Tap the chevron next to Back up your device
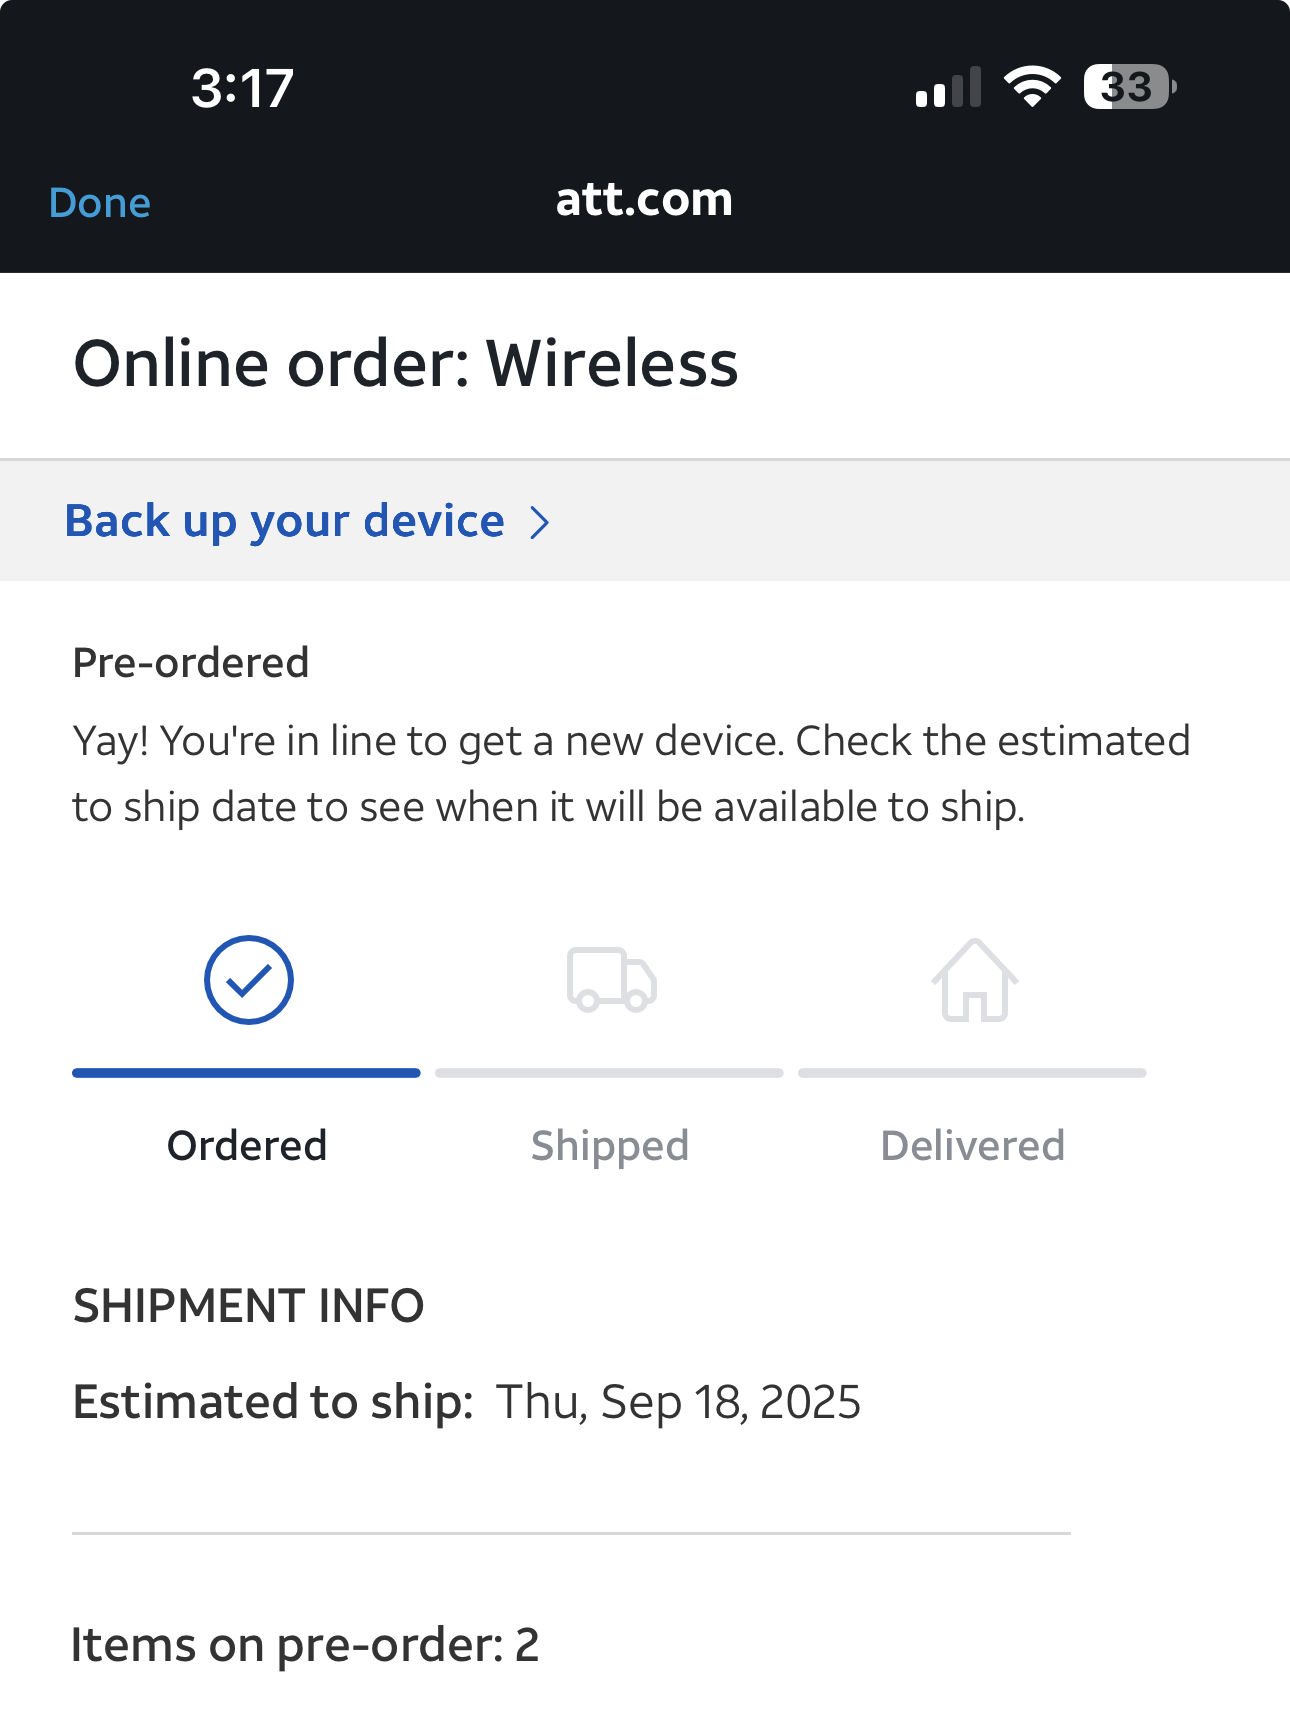The width and height of the screenshot is (1290, 1725). point(540,522)
